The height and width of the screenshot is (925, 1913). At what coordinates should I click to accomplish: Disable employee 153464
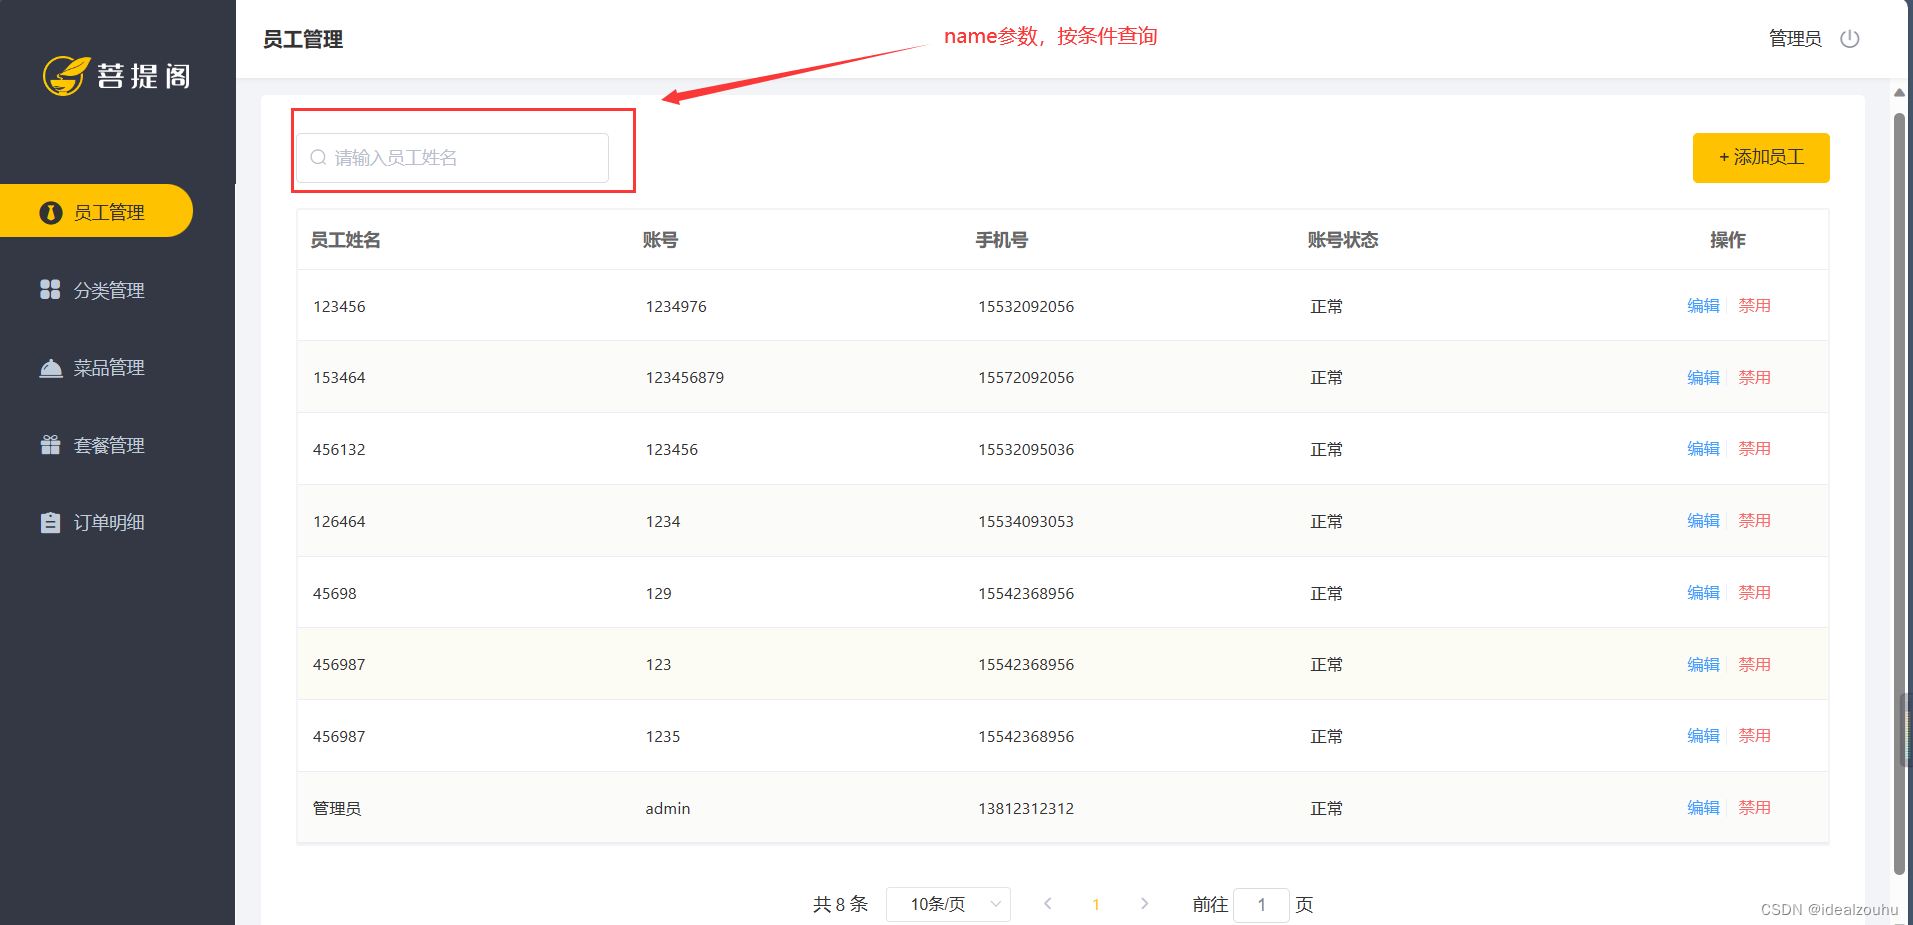pyautogui.click(x=1754, y=378)
